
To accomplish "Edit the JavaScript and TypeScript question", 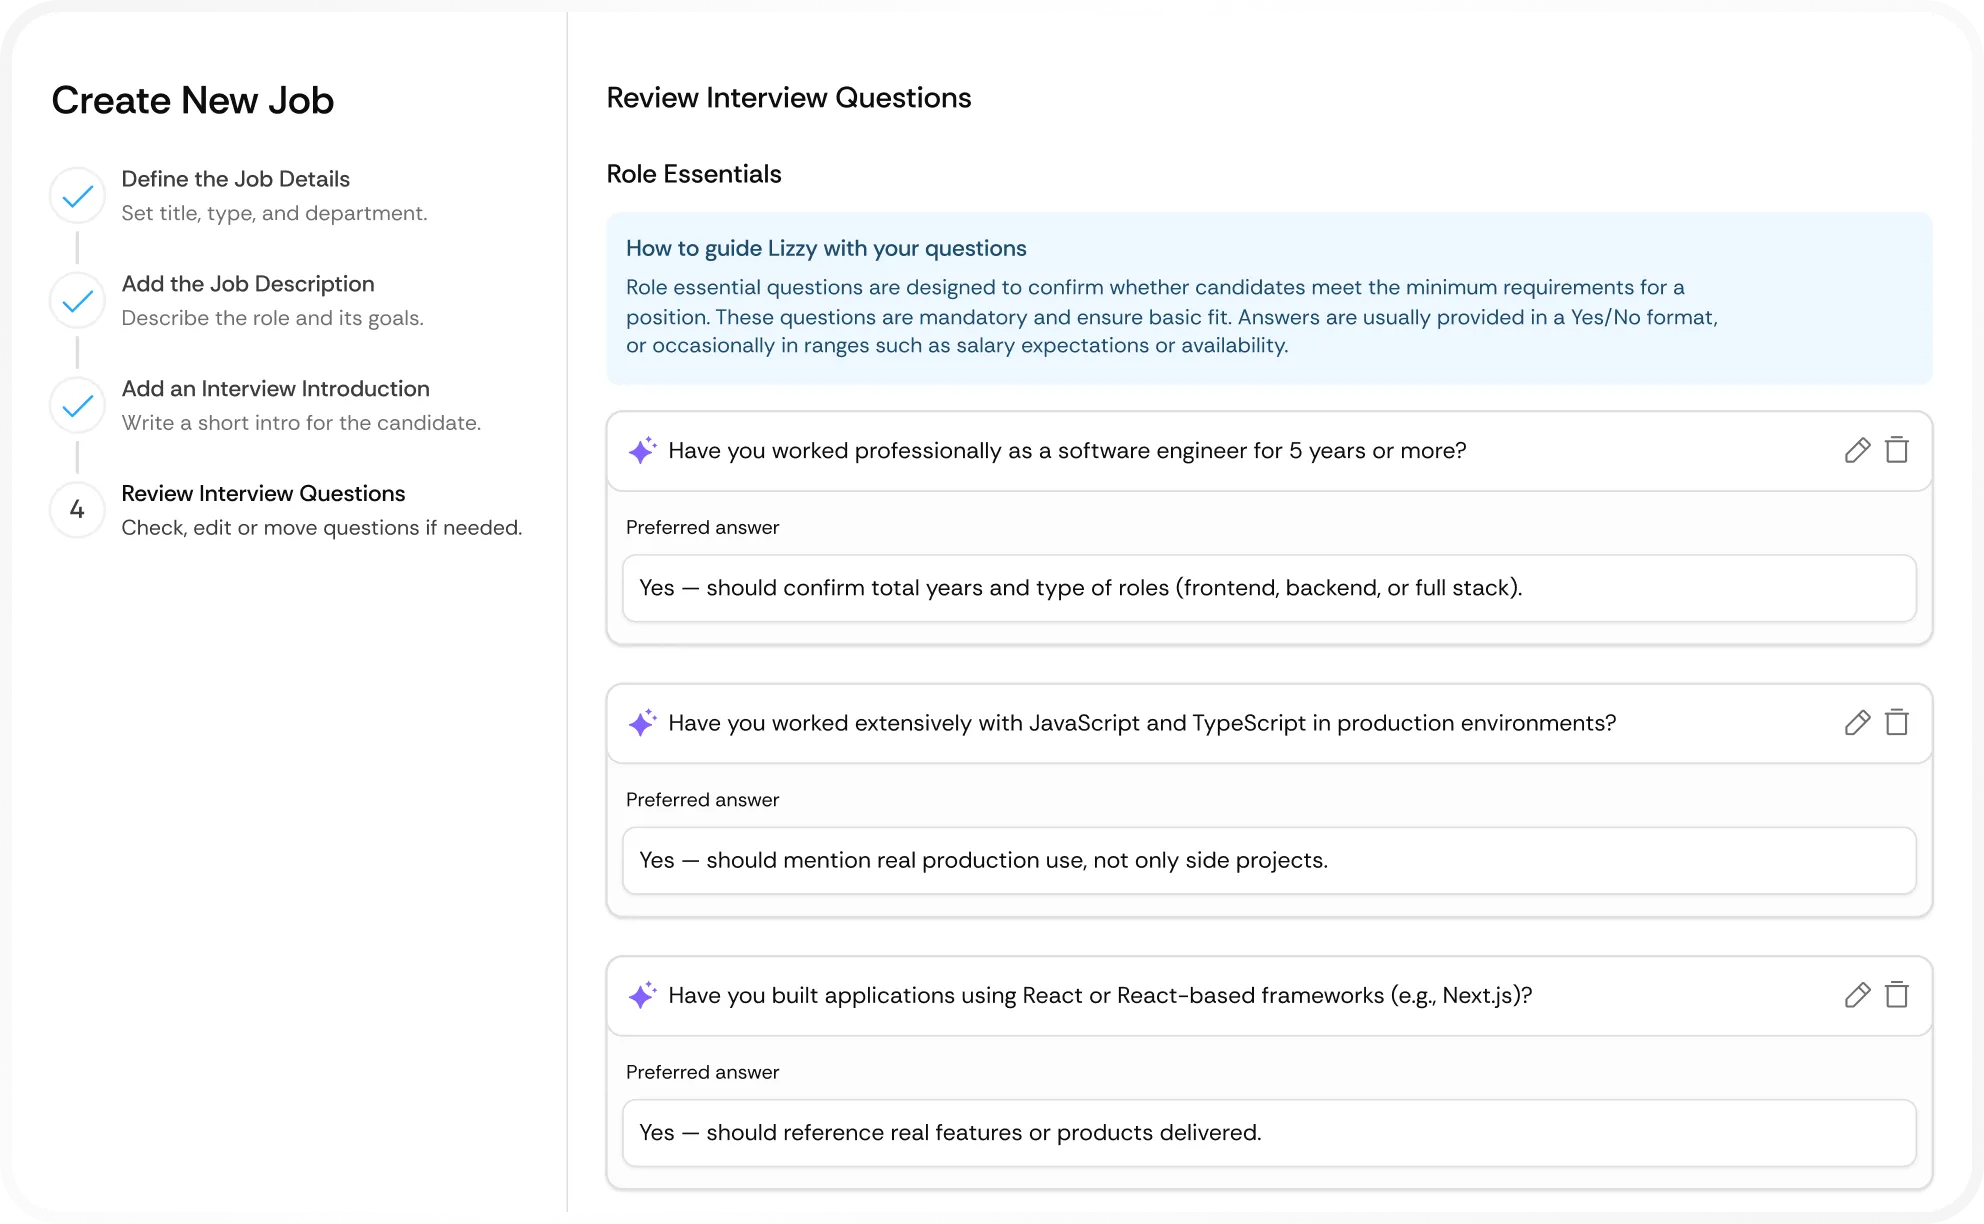I will tap(1859, 723).
